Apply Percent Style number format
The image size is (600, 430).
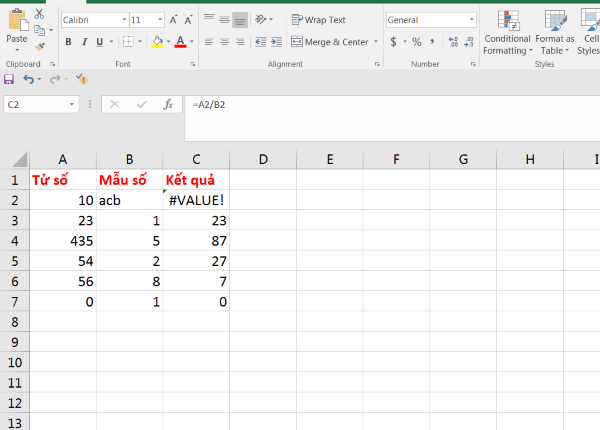tap(415, 42)
